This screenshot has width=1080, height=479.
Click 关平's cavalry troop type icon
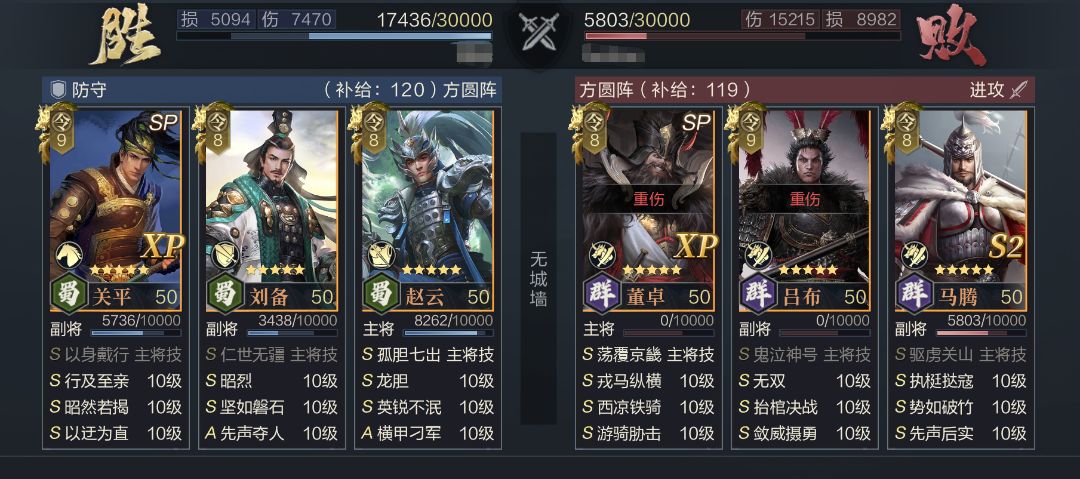click(x=69, y=254)
